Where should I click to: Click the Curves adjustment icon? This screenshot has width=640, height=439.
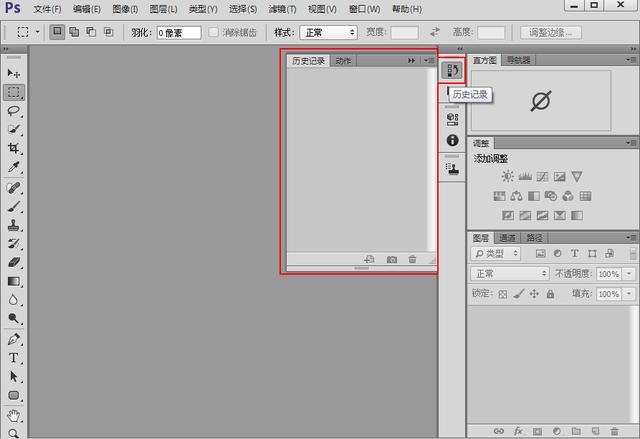[542, 176]
